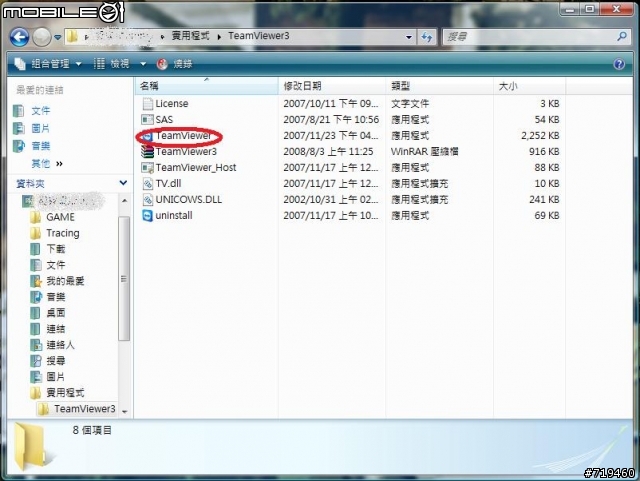640x481 pixels.
Task: Minimize the Explorer window
Action: point(570,9)
